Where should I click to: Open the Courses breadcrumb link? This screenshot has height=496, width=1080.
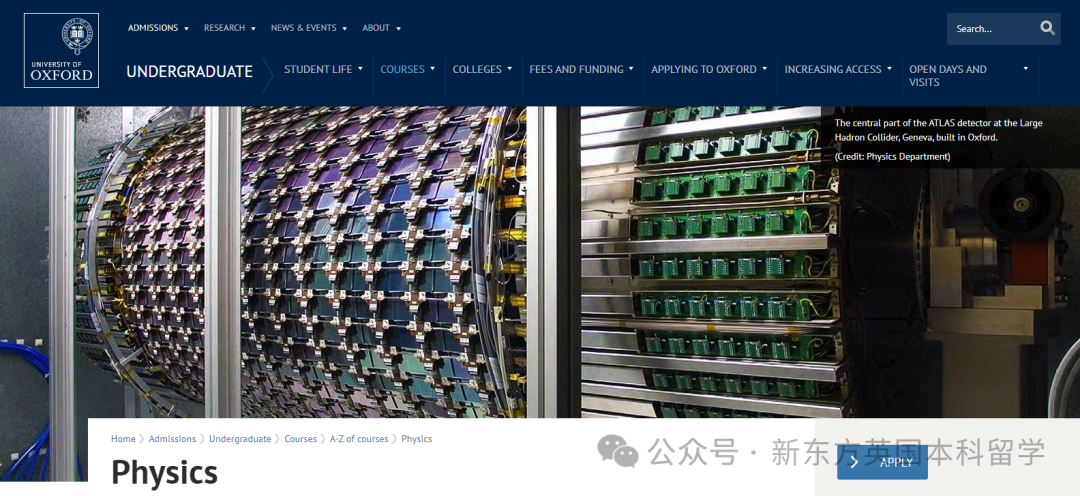coord(300,439)
